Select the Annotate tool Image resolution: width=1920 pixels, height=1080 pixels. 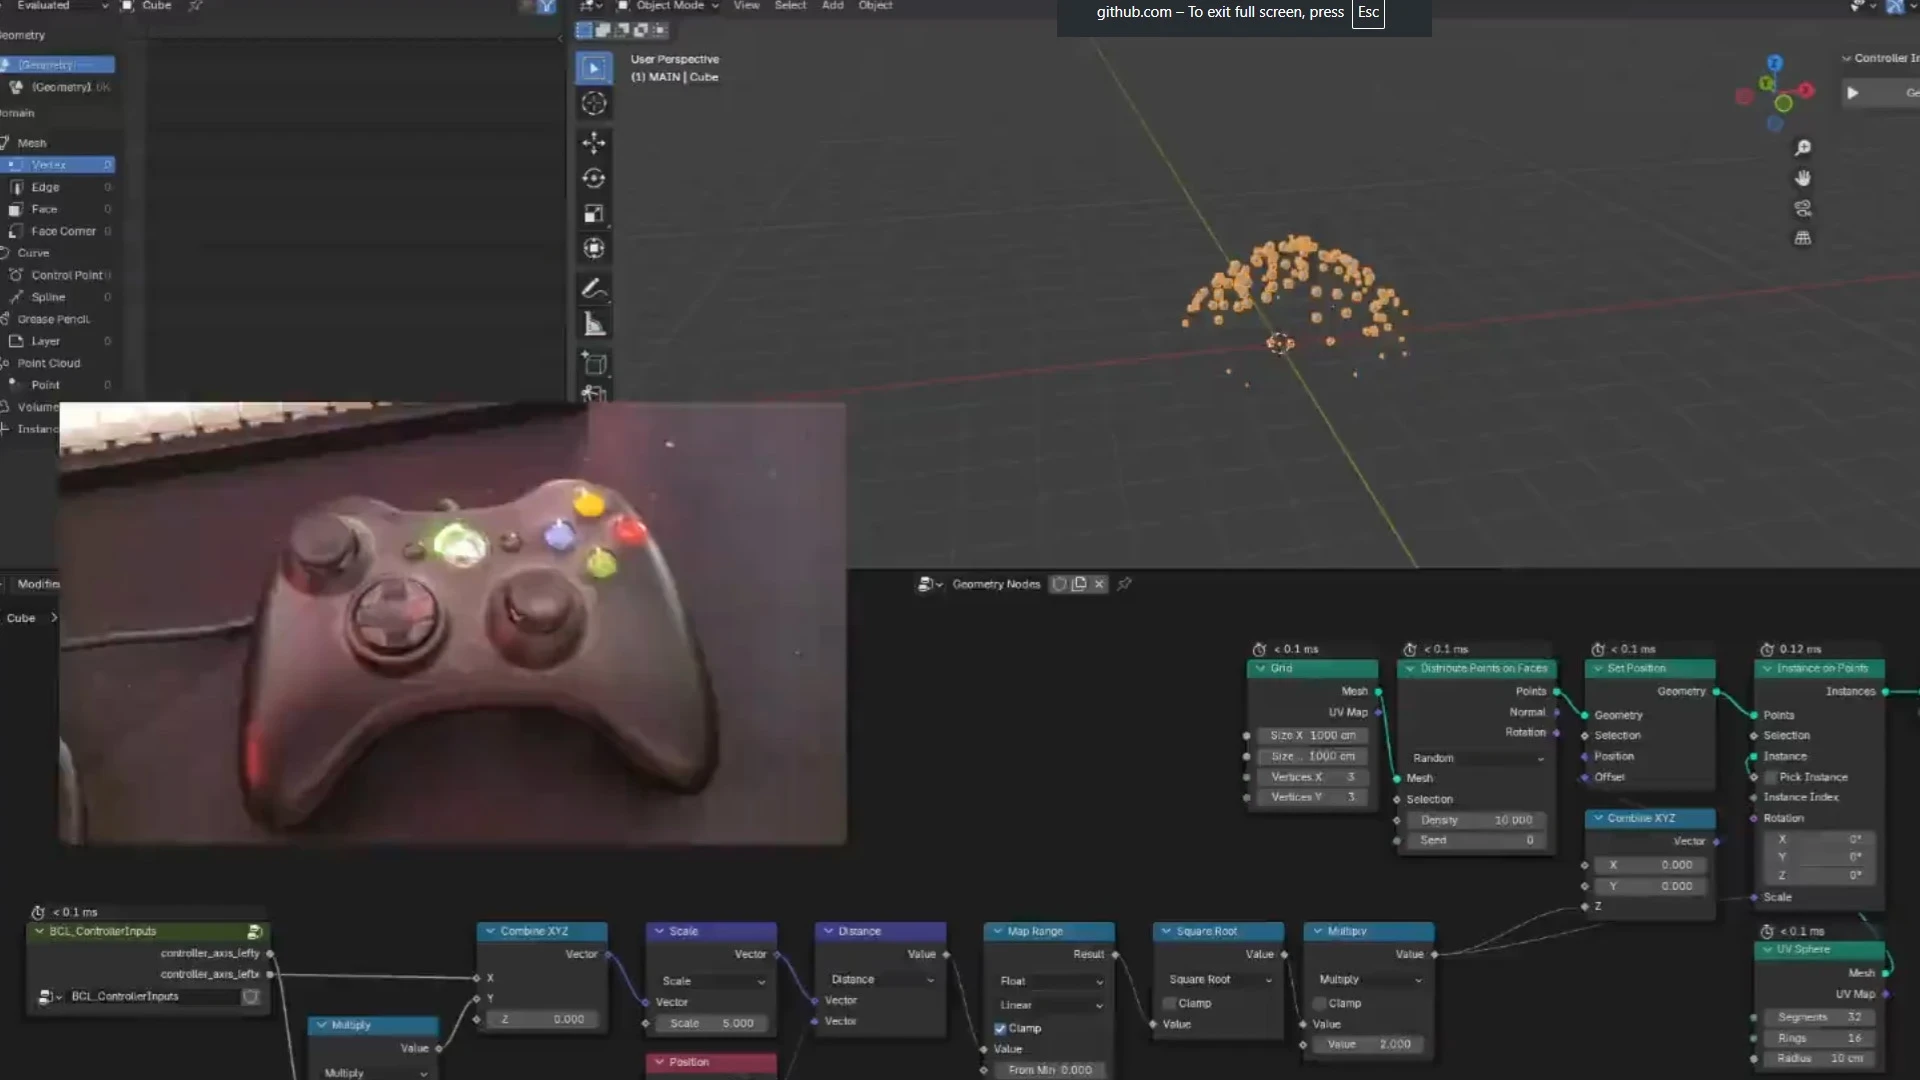(x=594, y=289)
